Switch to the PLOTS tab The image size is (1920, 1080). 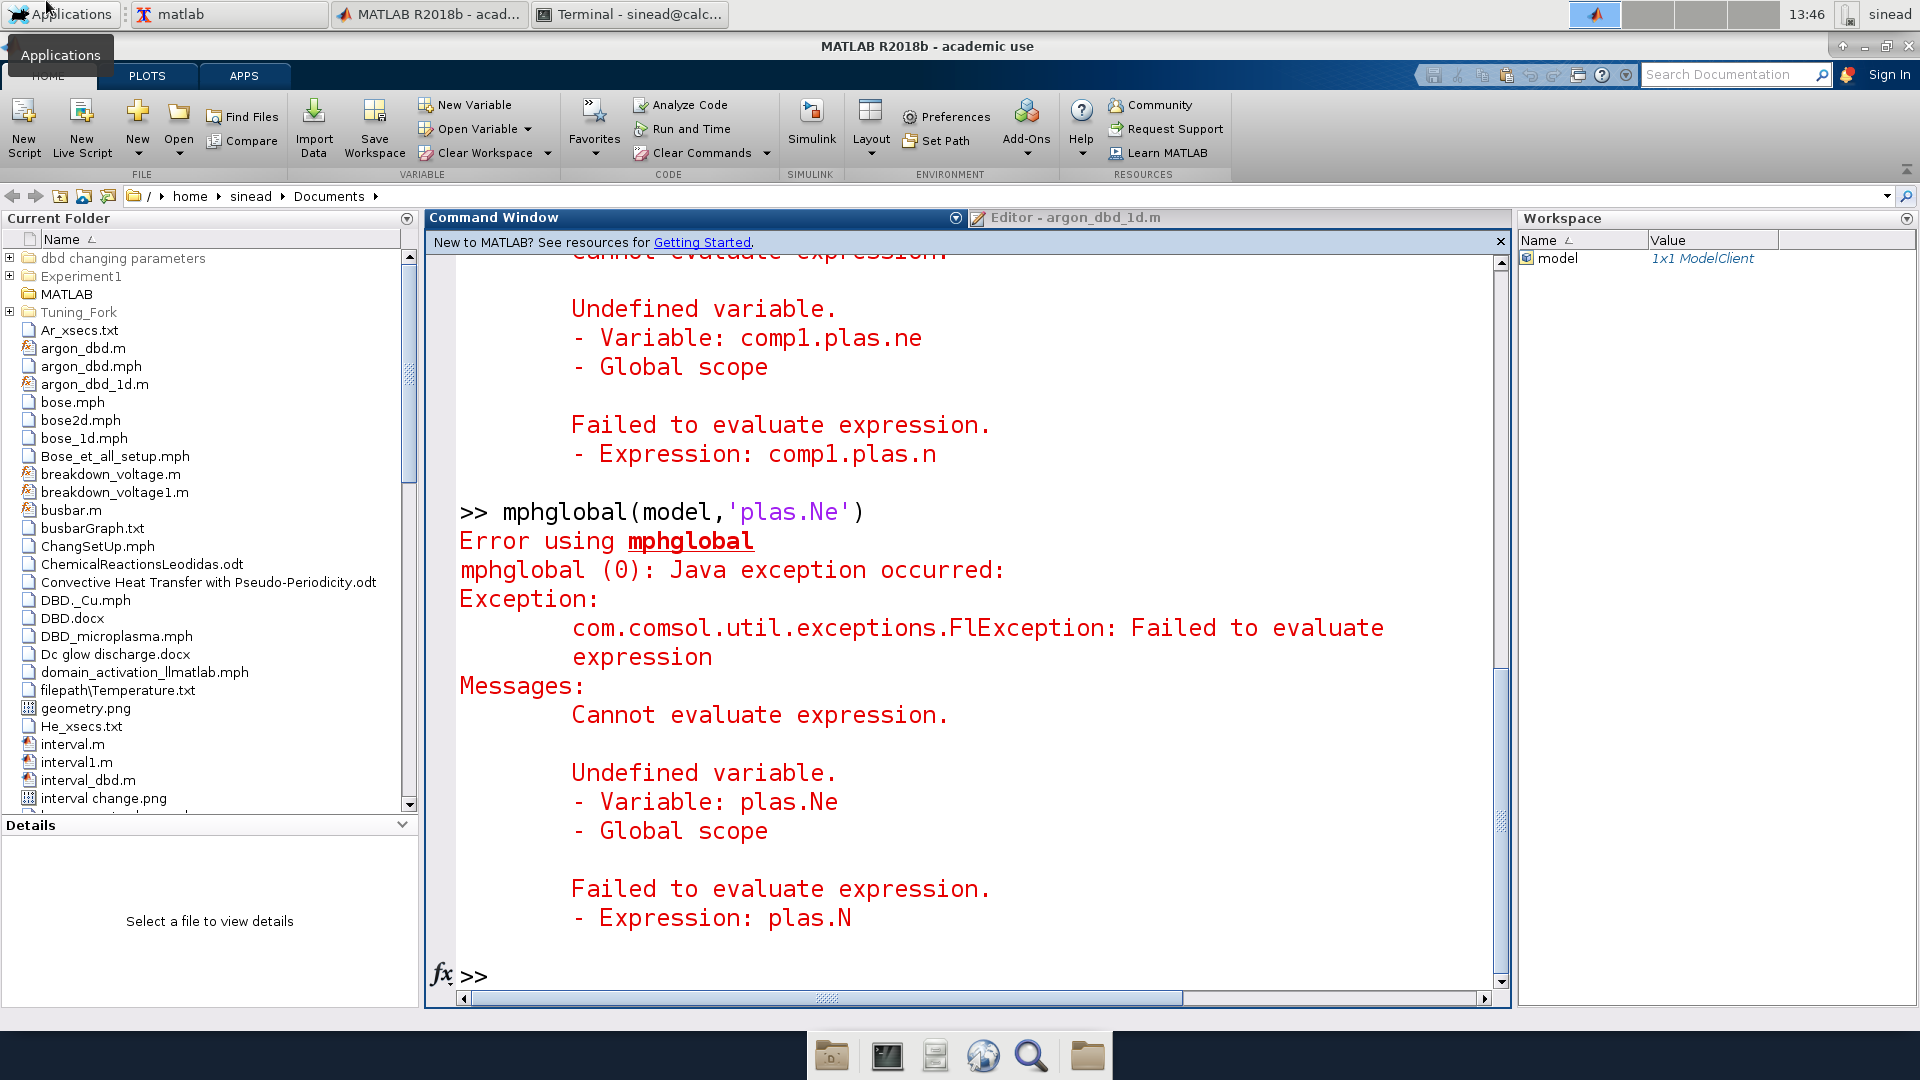pos(147,76)
